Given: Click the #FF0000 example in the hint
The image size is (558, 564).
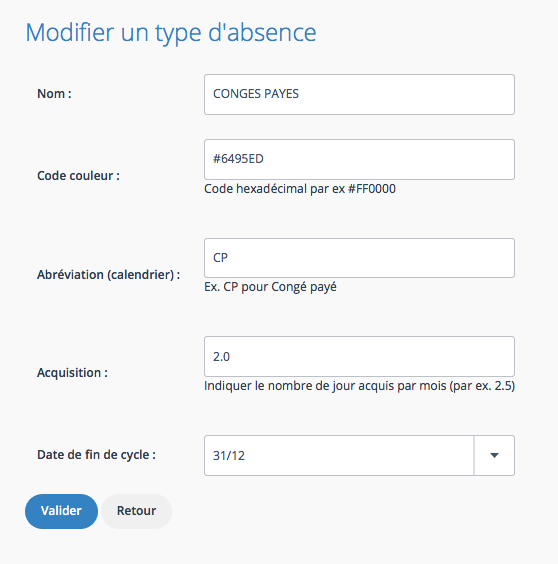Looking at the screenshot, I should (x=372, y=189).
